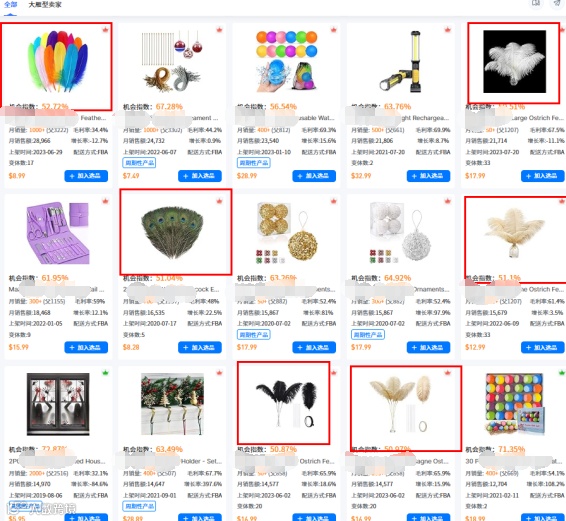566x521 pixels.
Task: Open the white ostrich feathers on black thumbnail
Action: [x=515, y=62]
